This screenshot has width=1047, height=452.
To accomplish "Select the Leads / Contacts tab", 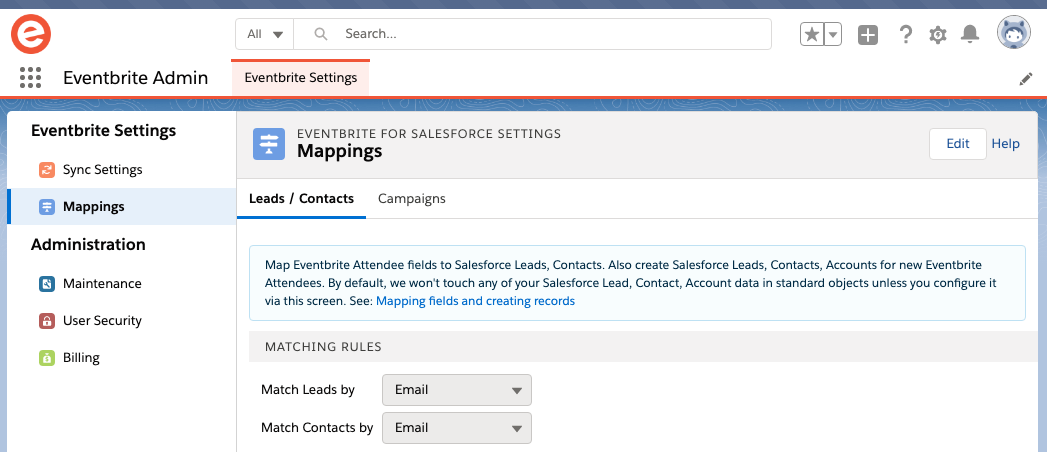I will pos(301,198).
